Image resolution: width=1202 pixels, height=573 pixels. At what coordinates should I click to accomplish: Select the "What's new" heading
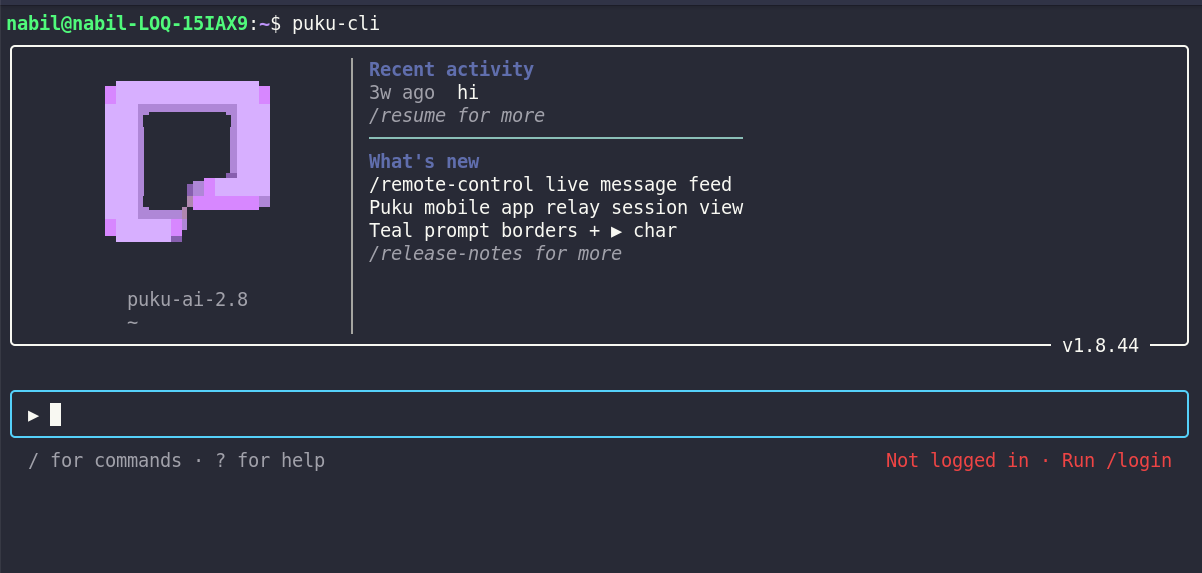[424, 161]
